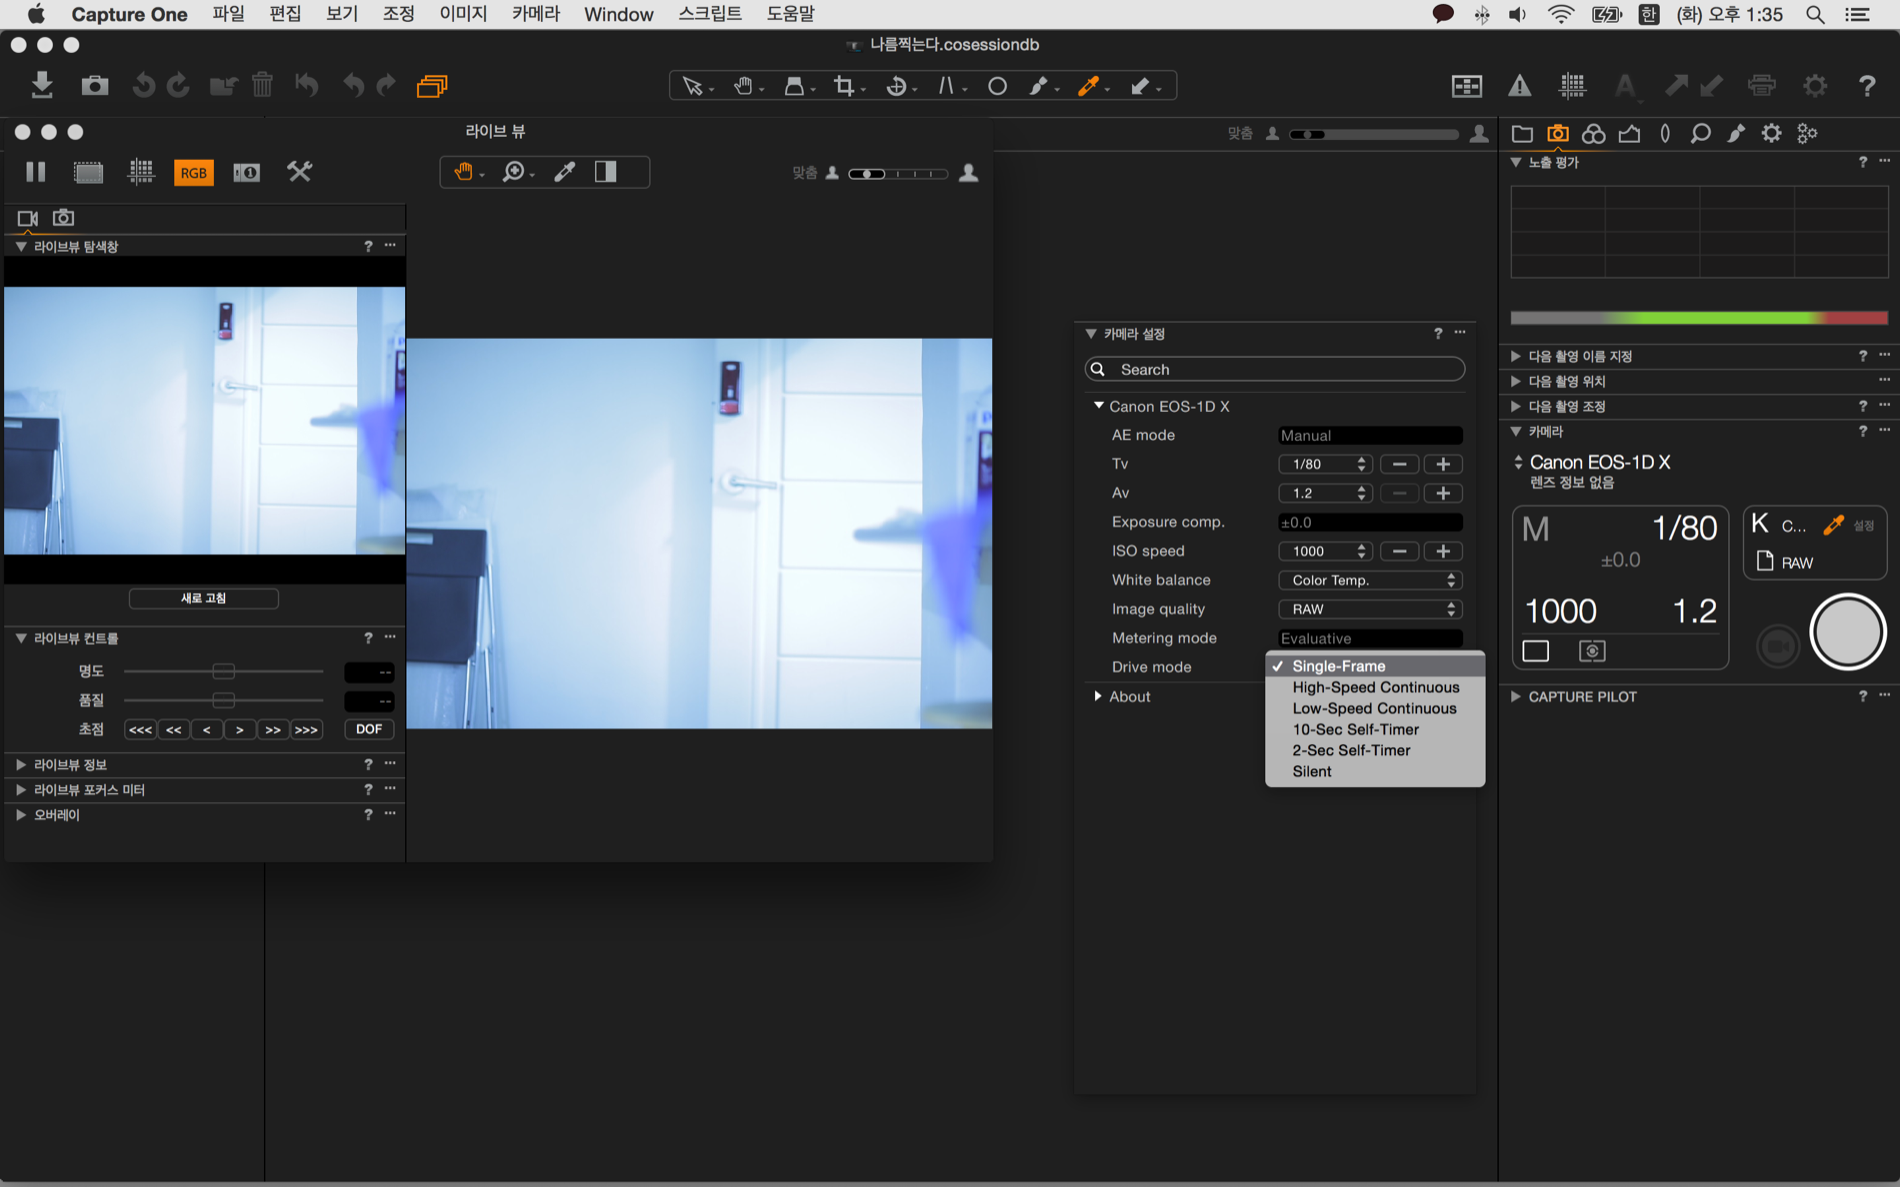1900x1187 pixels.
Task: Click the exposure warning triangle icon
Action: pyautogui.click(x=1519, y=86)
